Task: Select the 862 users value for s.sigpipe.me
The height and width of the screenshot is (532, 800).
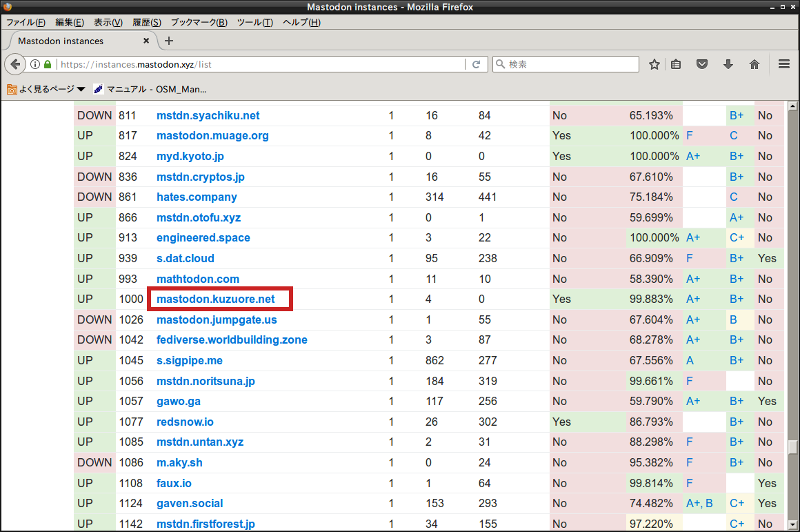Action: (x=434, y=361)
